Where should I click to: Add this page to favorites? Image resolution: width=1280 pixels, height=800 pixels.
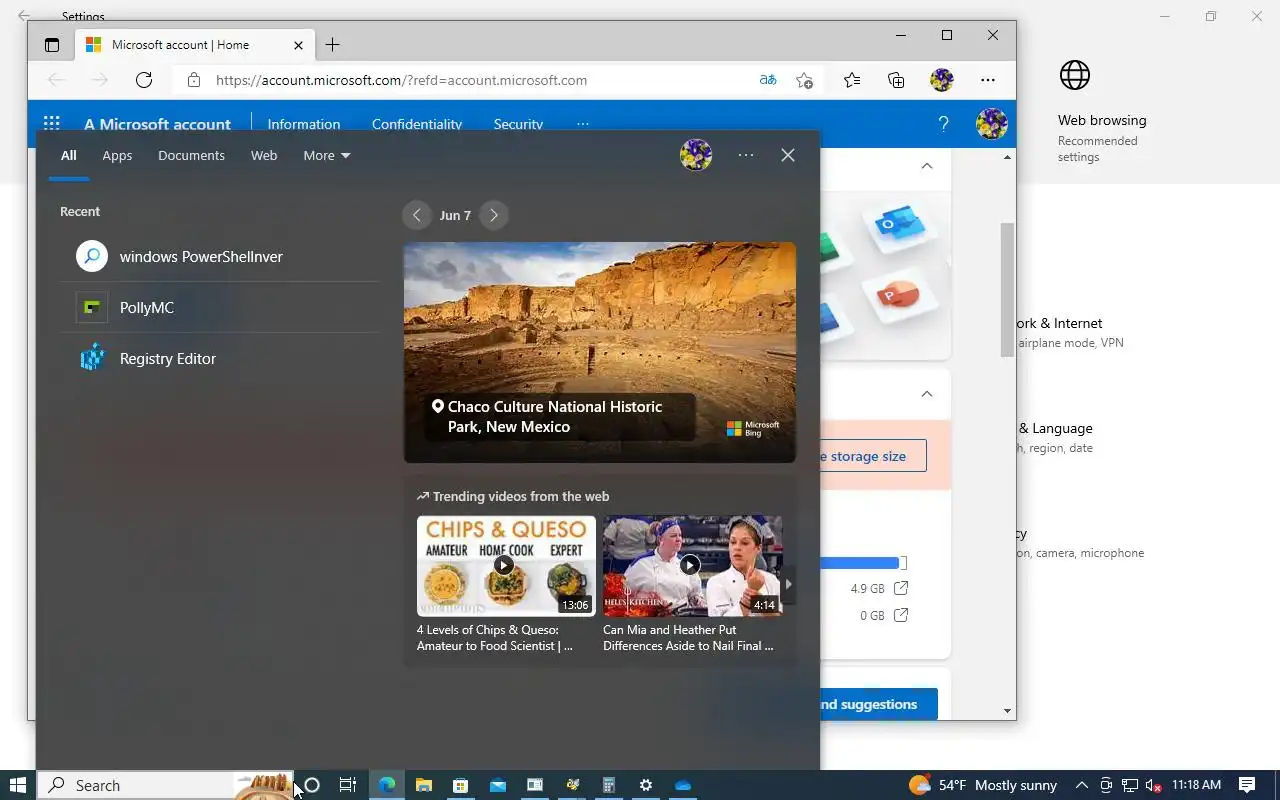[805, 80]
